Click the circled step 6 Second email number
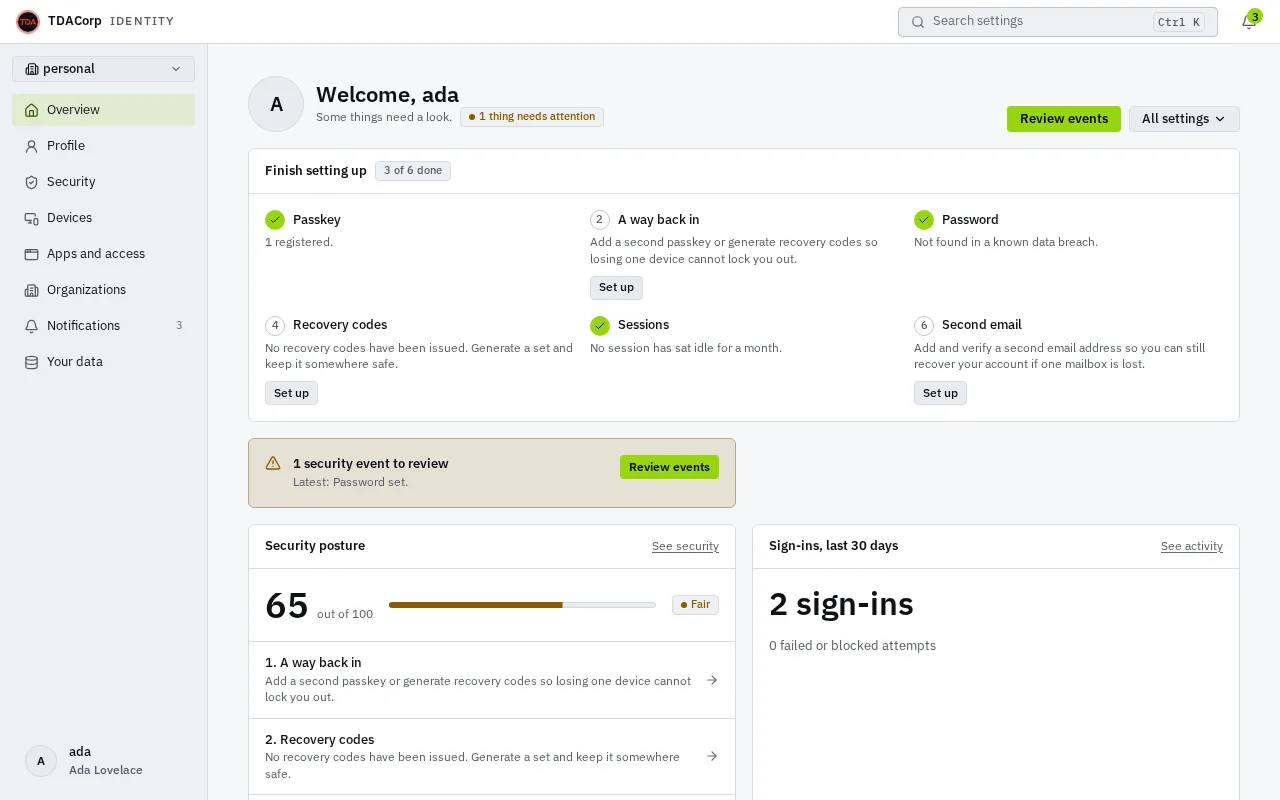1280x800 pixels. [x=924, y=326]
